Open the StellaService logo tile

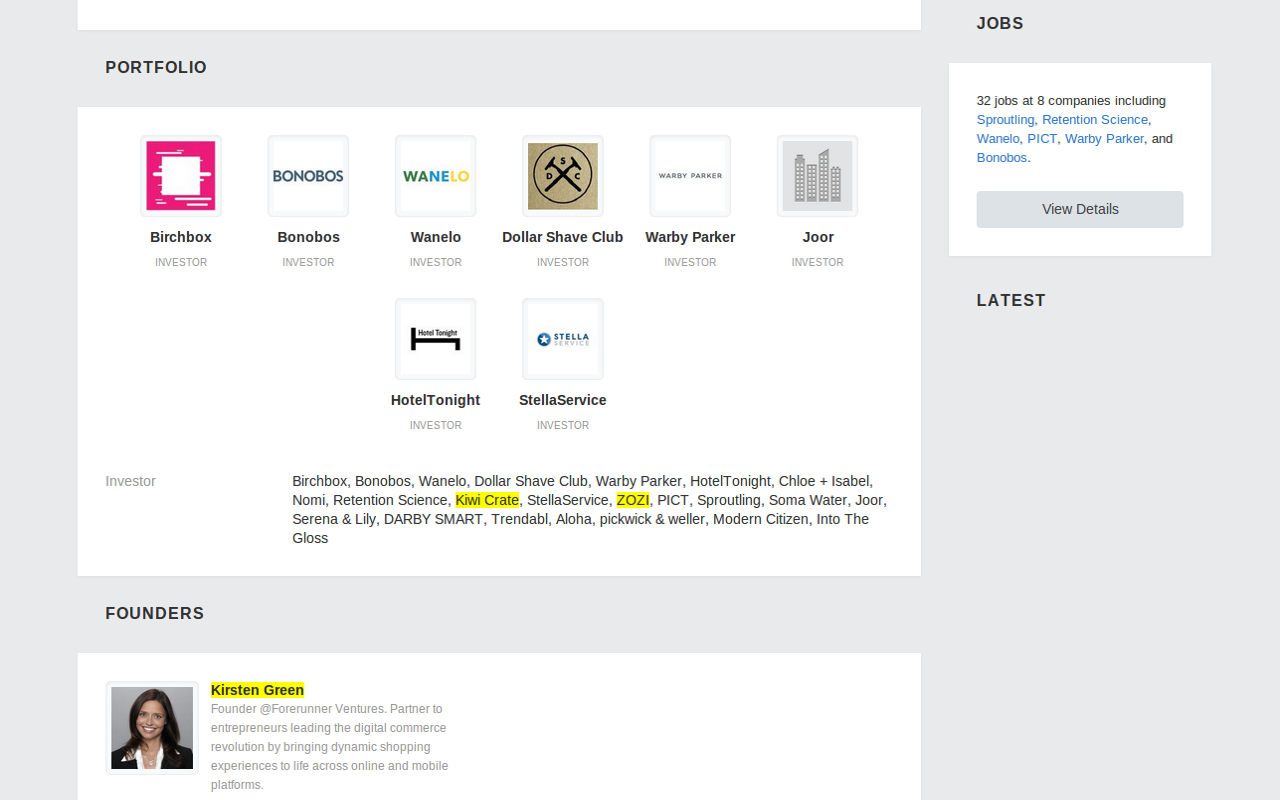point(563,339)
